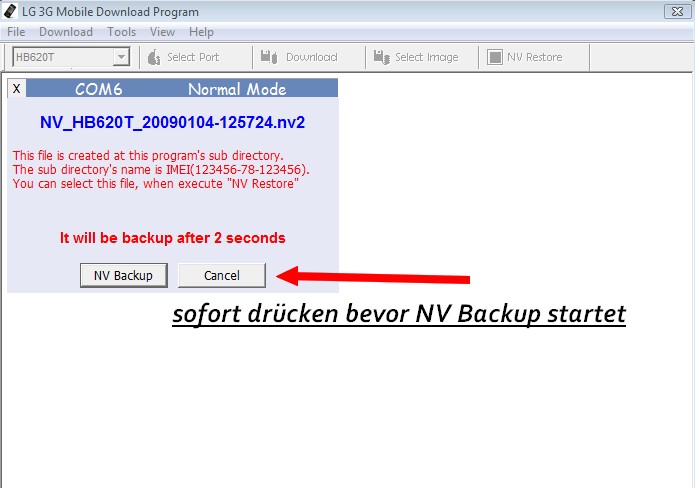
Task: Click the Download disk icon
Action: click(x=269, y=57)
